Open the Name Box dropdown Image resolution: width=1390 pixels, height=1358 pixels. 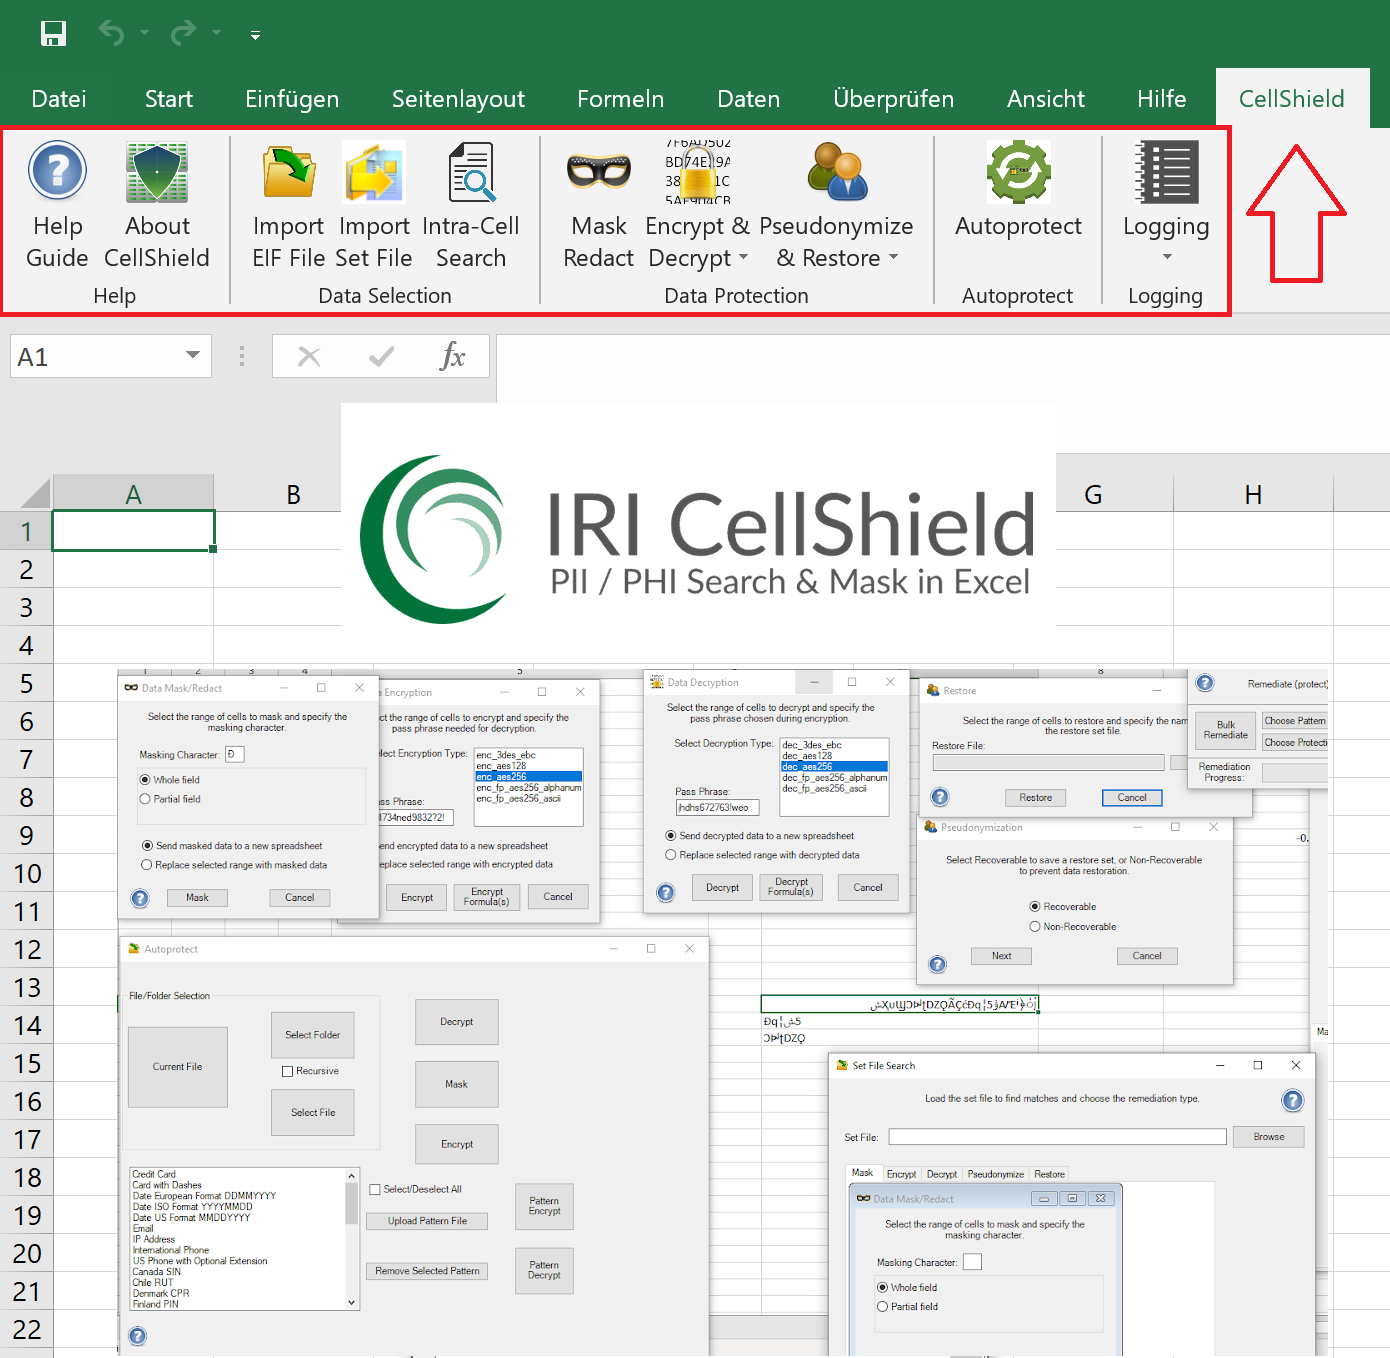pyautogui.click(x=193, y=356)
